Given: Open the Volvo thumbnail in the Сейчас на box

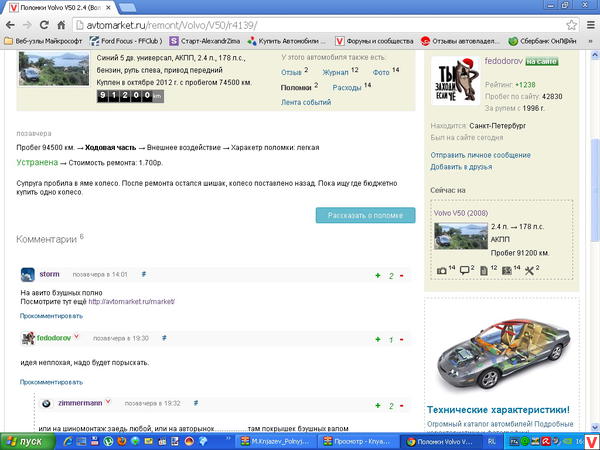Looking at the screenshot, I should [461, 236].
